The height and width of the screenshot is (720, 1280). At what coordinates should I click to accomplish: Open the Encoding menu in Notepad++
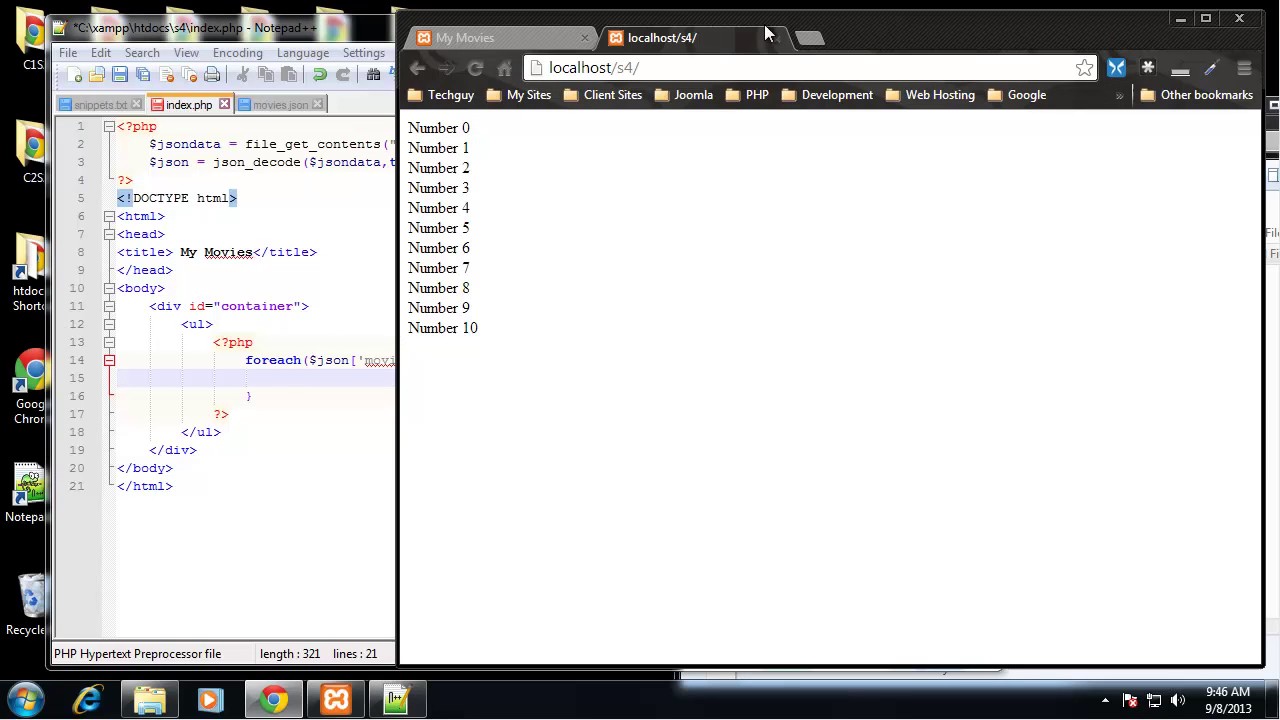coord(237,53)
